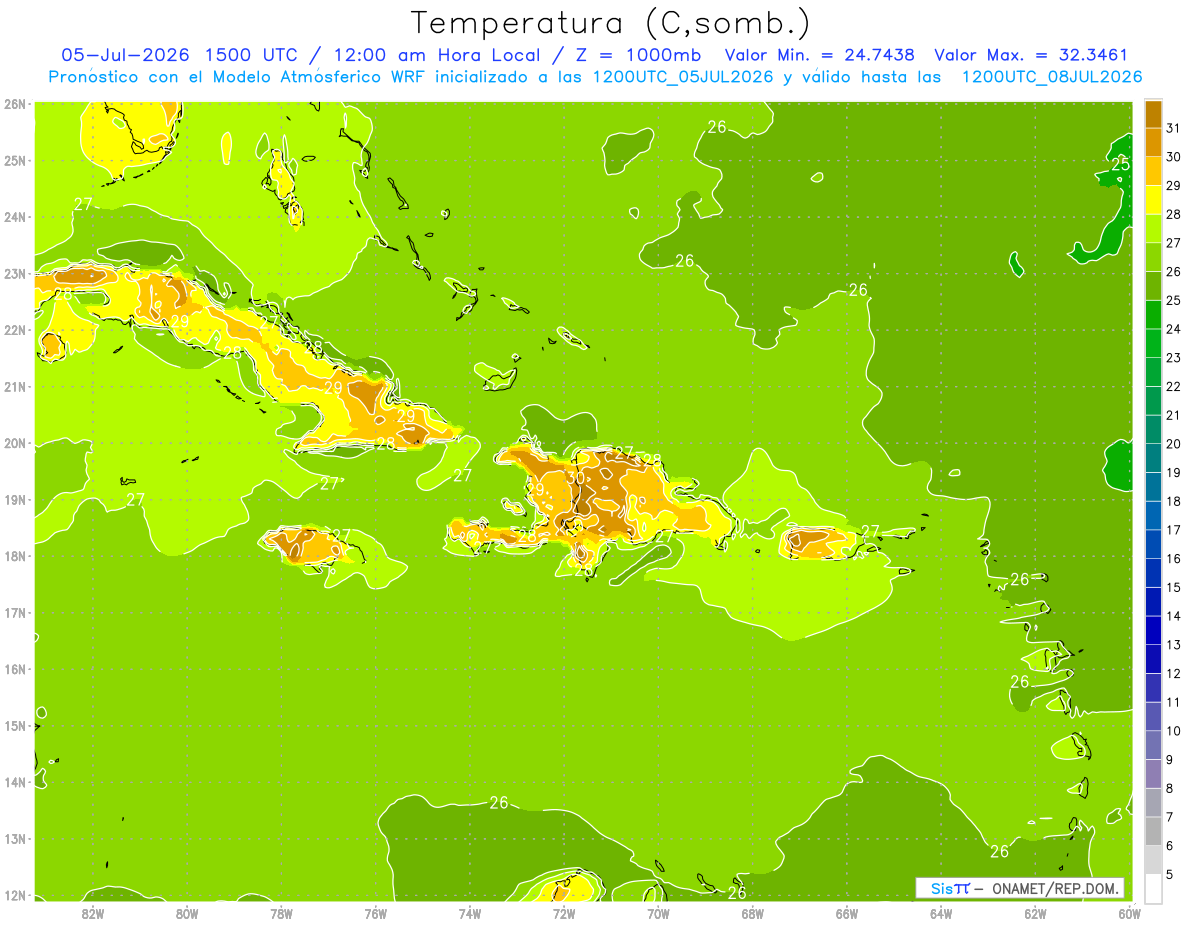Click the title 'Temperatura (C,somb.)'
Image resolution: width=1200 pixels, height=927 pixels.
[x=611, y=23]
